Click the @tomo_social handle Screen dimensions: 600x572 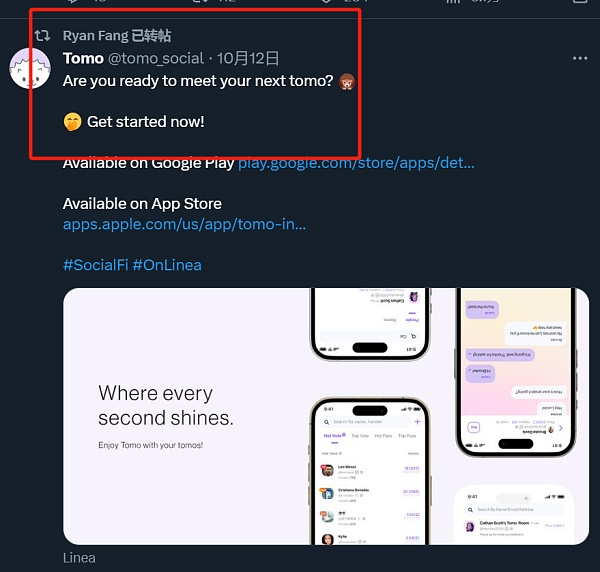155,58
